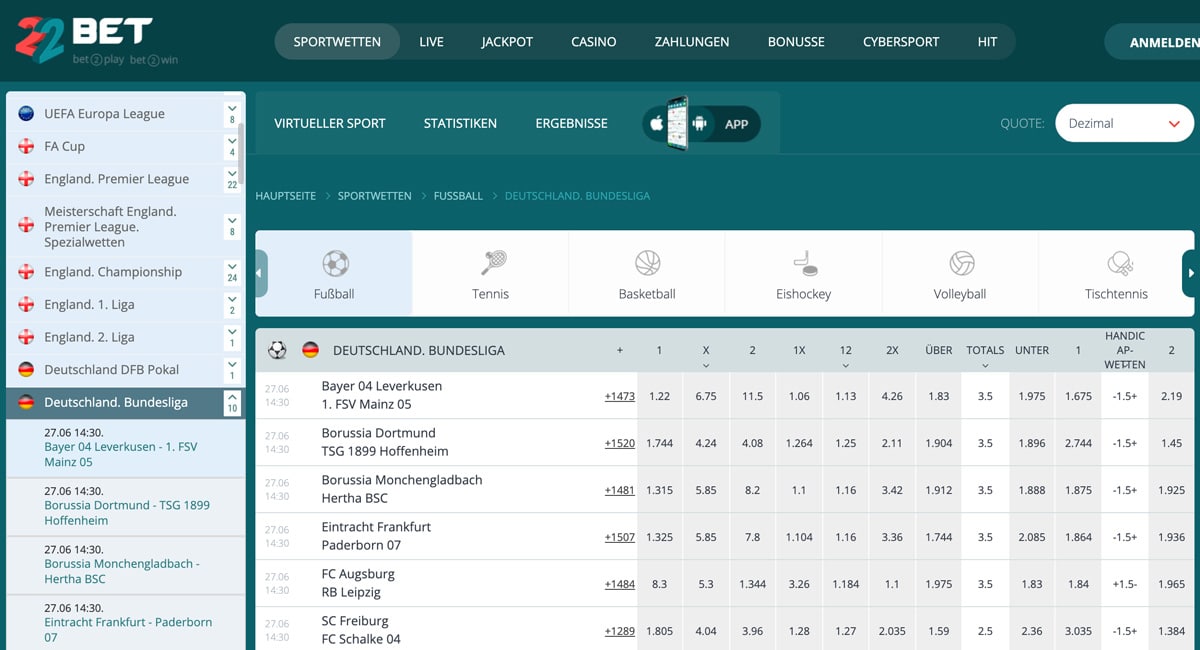Click FA Cup England flag icon
The image size is (1200, 650).
26,146
